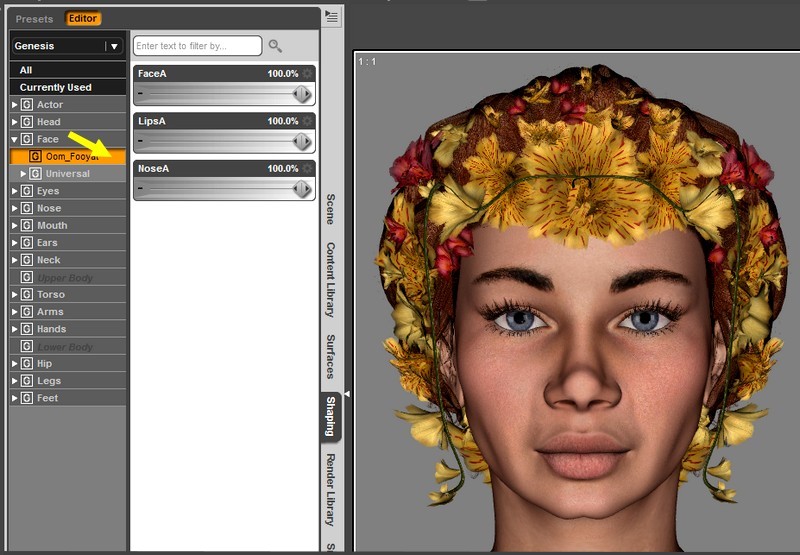The height and width of the screenshot is (555, 800).
Task: Collapse the side pane with the small arrow
Action: 347,394
